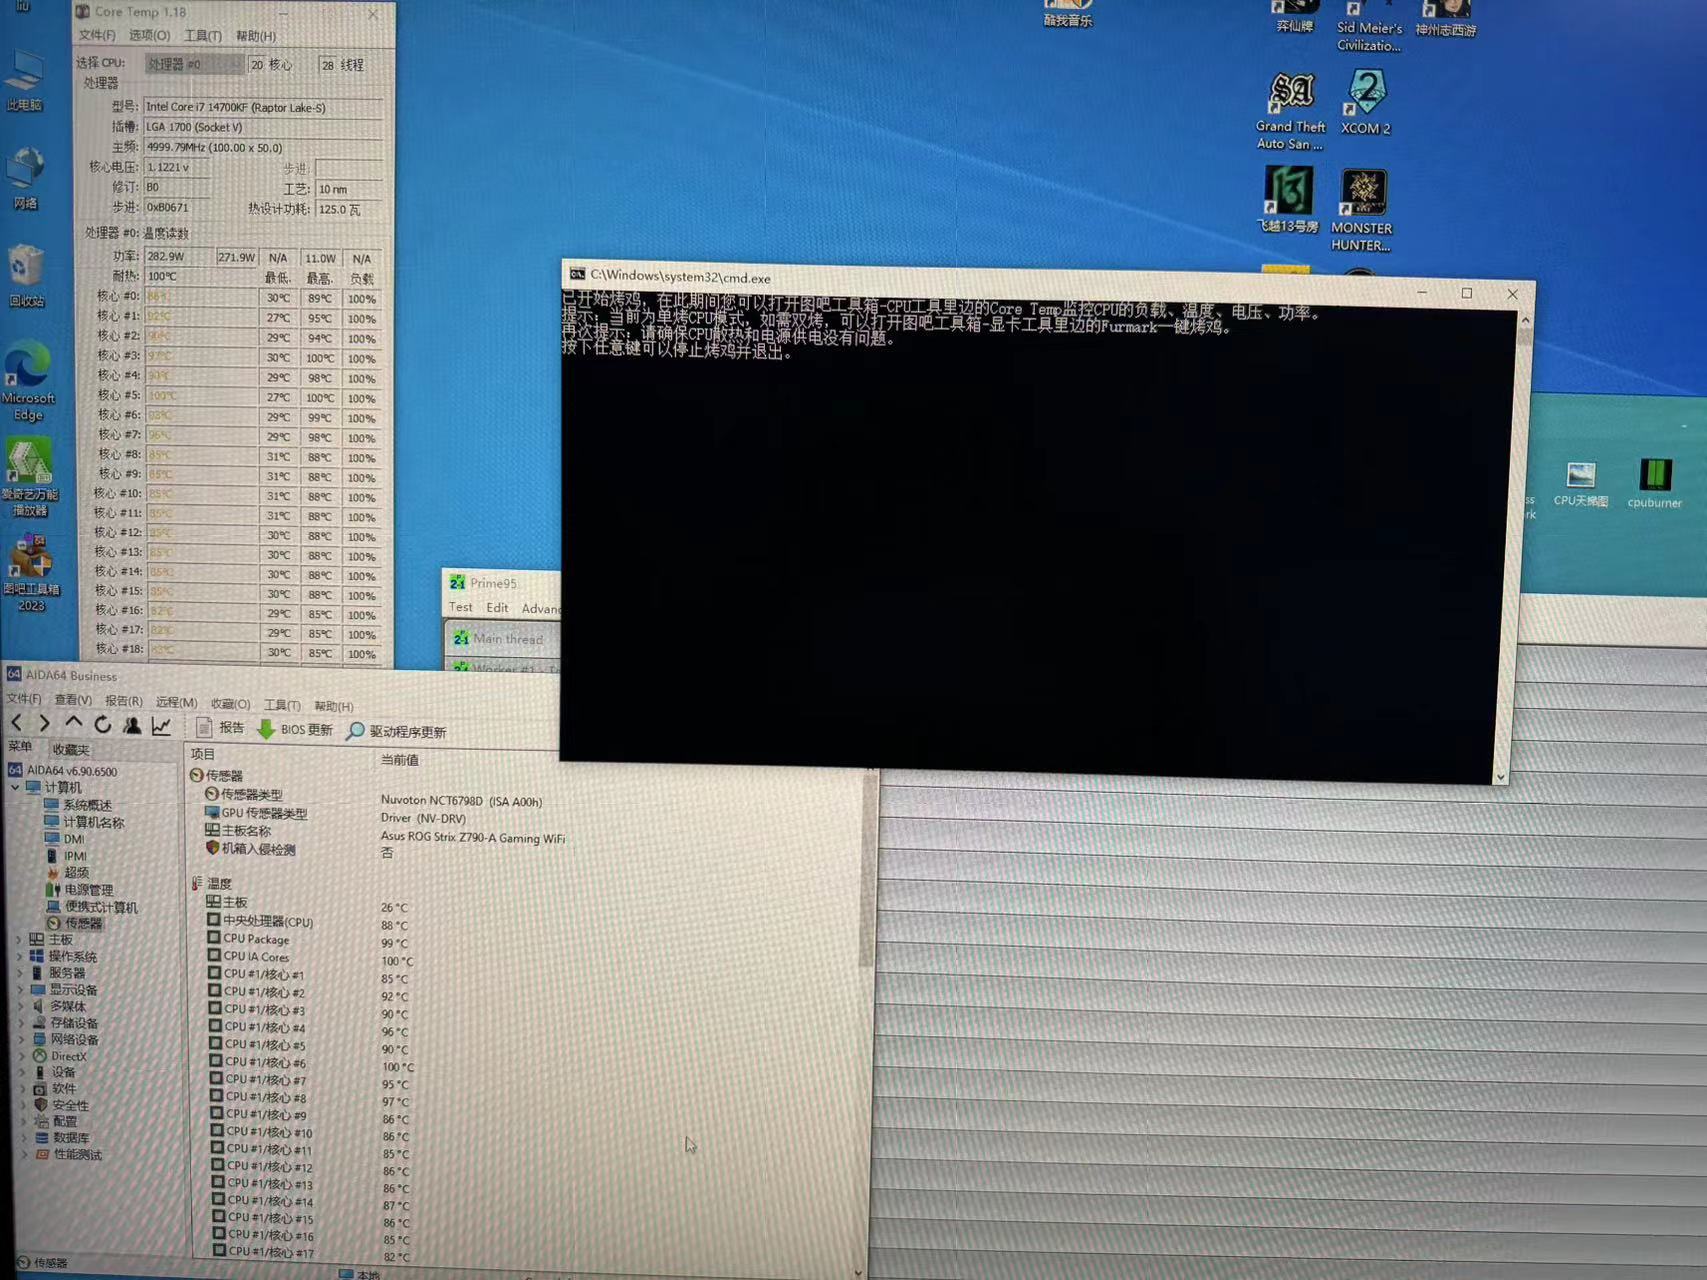Click the 报告 report button in AIDA64
This screenshot has width=1707, height=1280.
[220, 728]
